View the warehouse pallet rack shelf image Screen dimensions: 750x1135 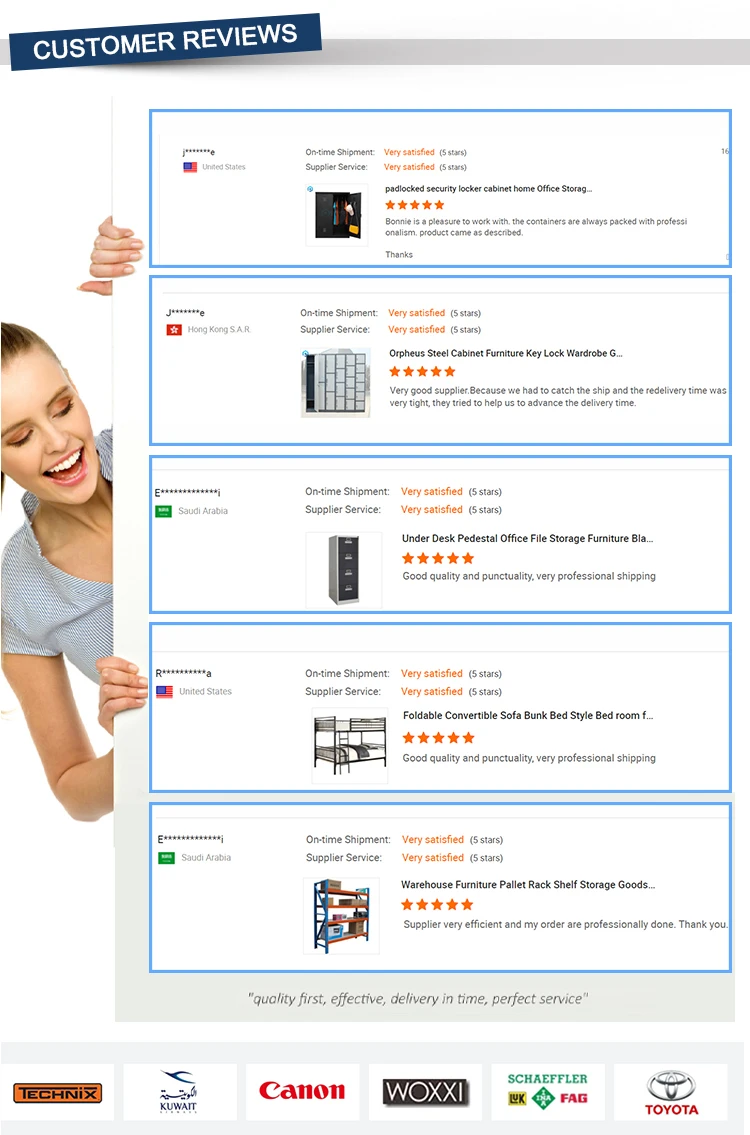342,916
